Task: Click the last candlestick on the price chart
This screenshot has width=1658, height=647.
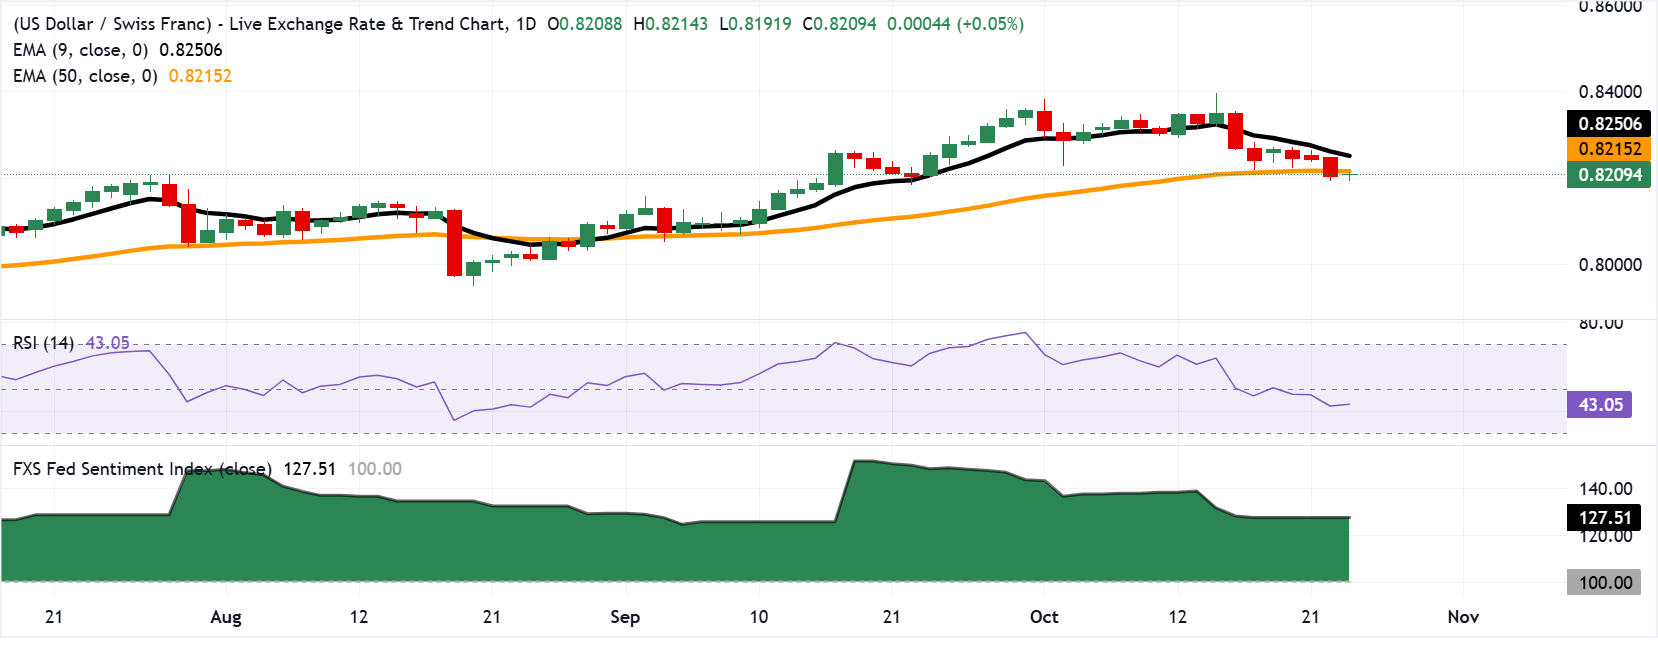Action: pos(1350,174)
